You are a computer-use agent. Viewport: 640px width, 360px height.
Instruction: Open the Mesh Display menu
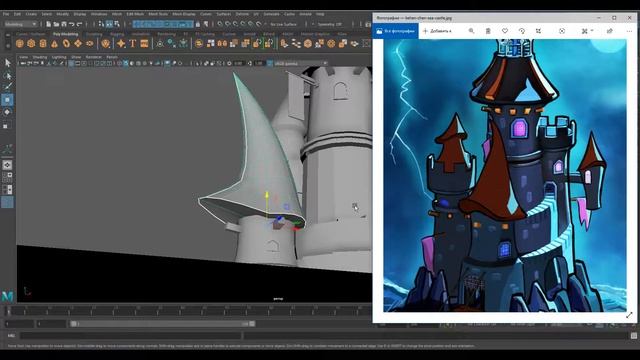184,14
